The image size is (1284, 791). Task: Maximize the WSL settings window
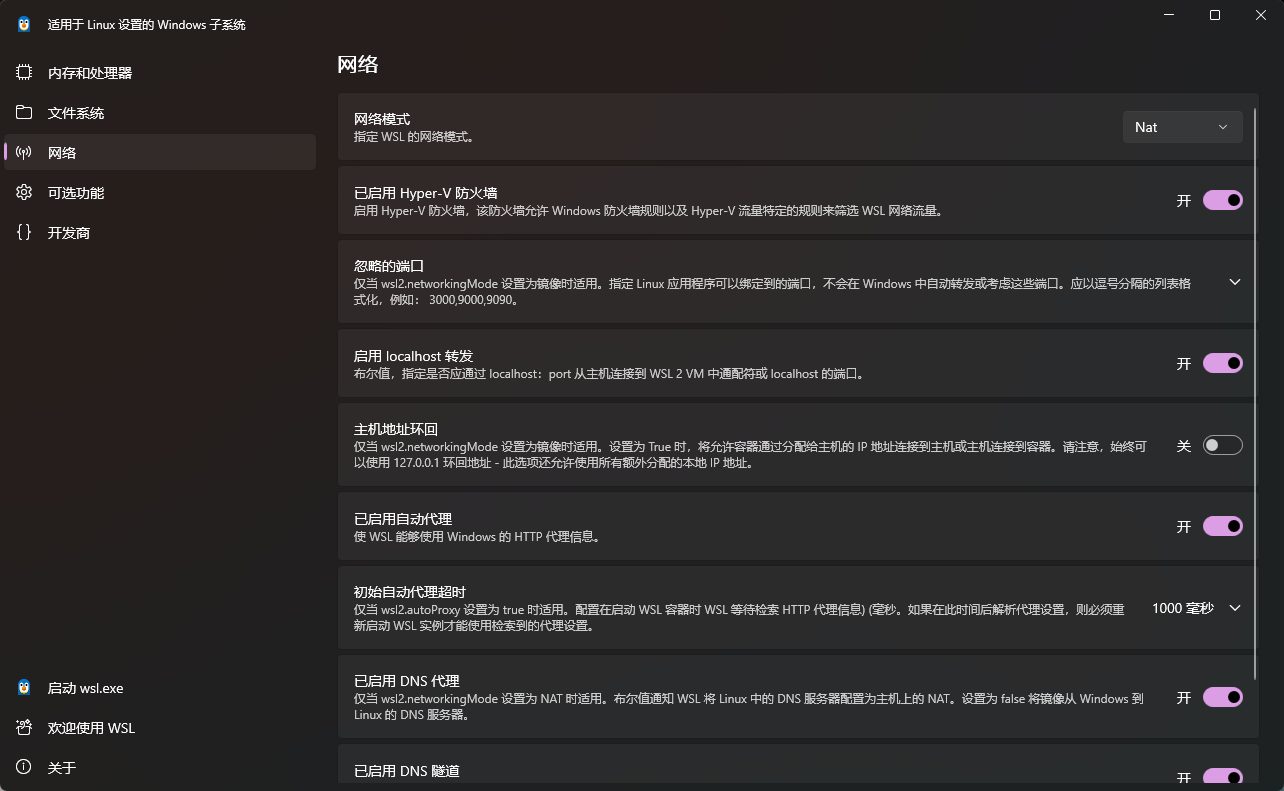pos(1215,15)
